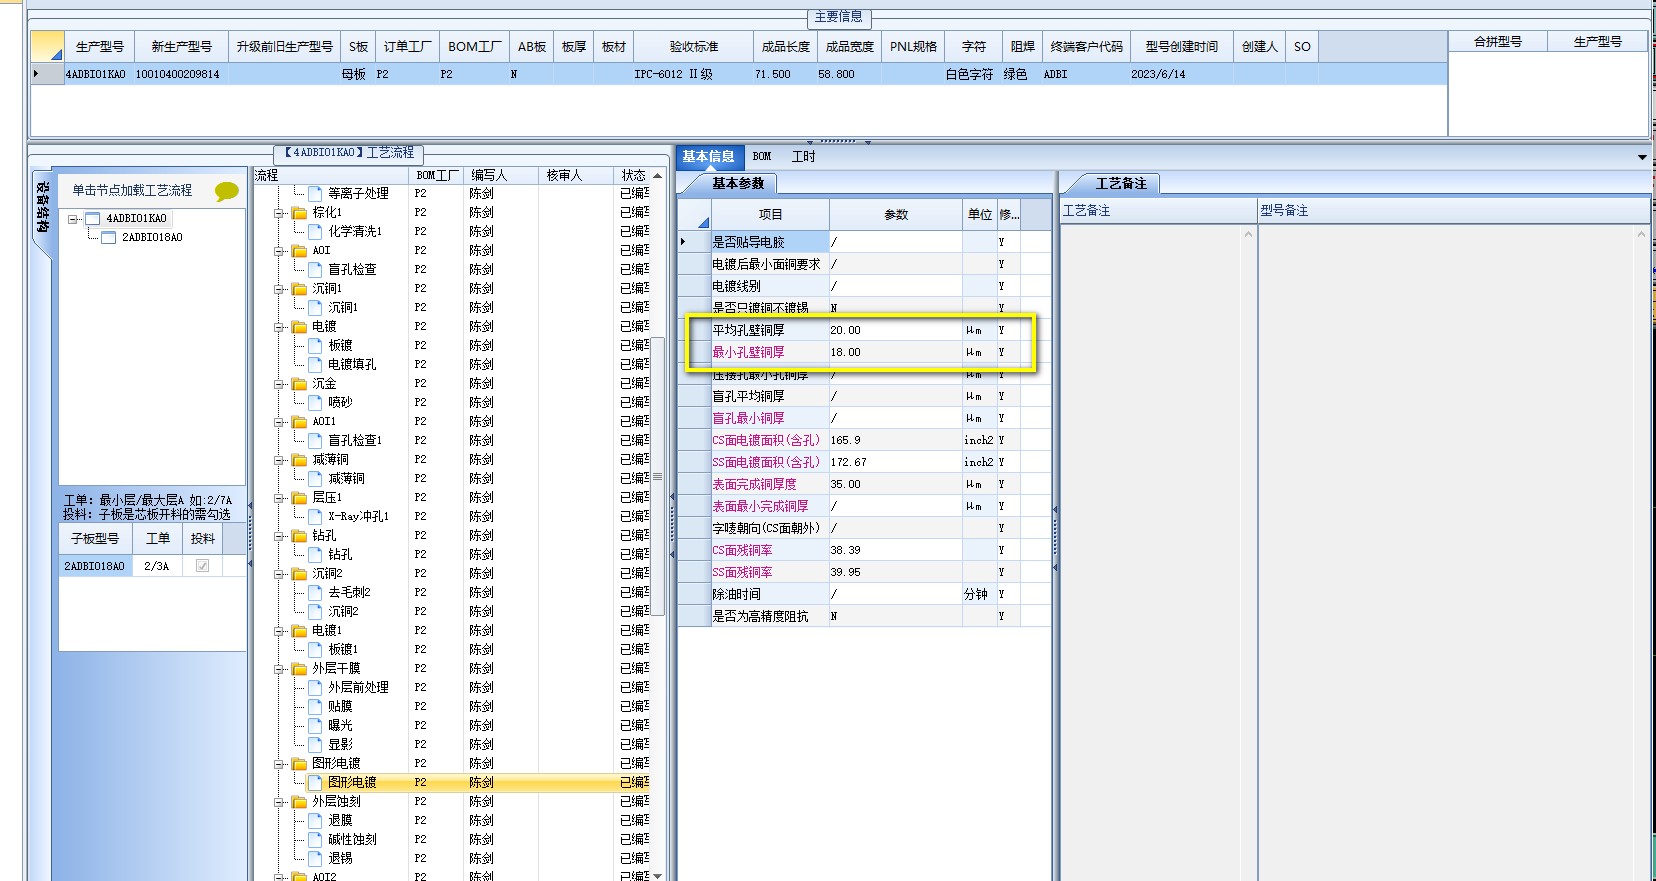This screenshot has height=881, width=1656.
Task: Click the 沉金 folder icon
Action: [299, 384]
